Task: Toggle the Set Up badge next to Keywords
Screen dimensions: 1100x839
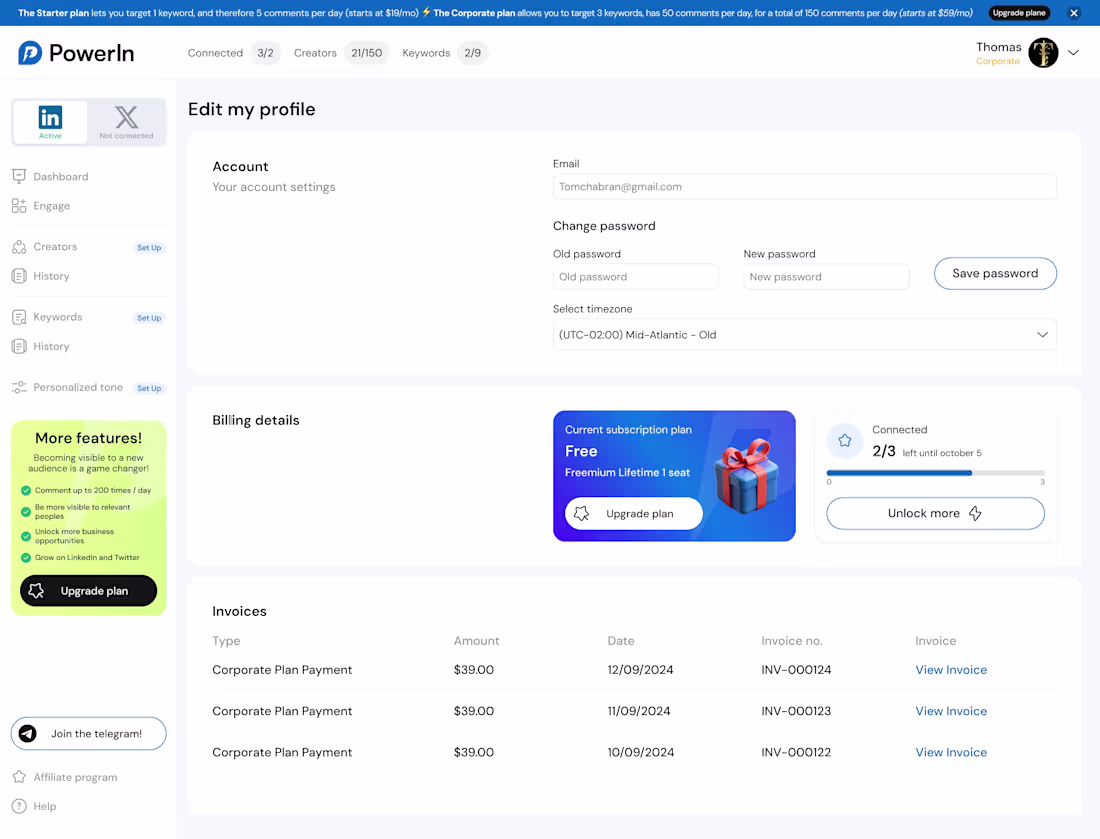Action: [x=149, y=317]
